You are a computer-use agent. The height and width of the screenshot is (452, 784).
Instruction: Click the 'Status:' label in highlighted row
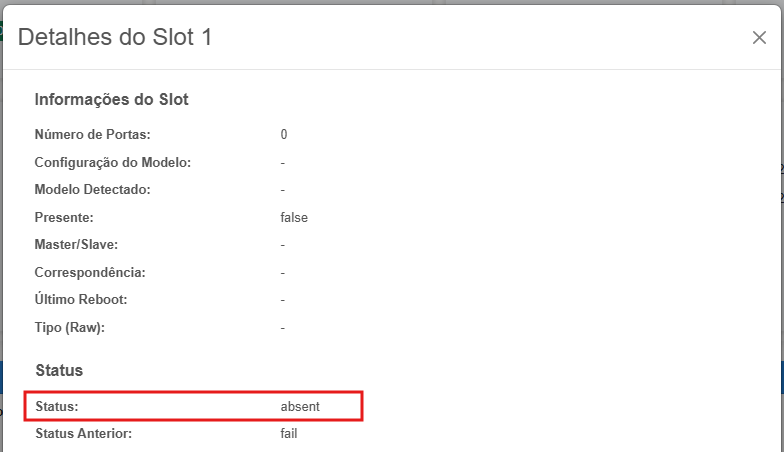coord(56,406)
